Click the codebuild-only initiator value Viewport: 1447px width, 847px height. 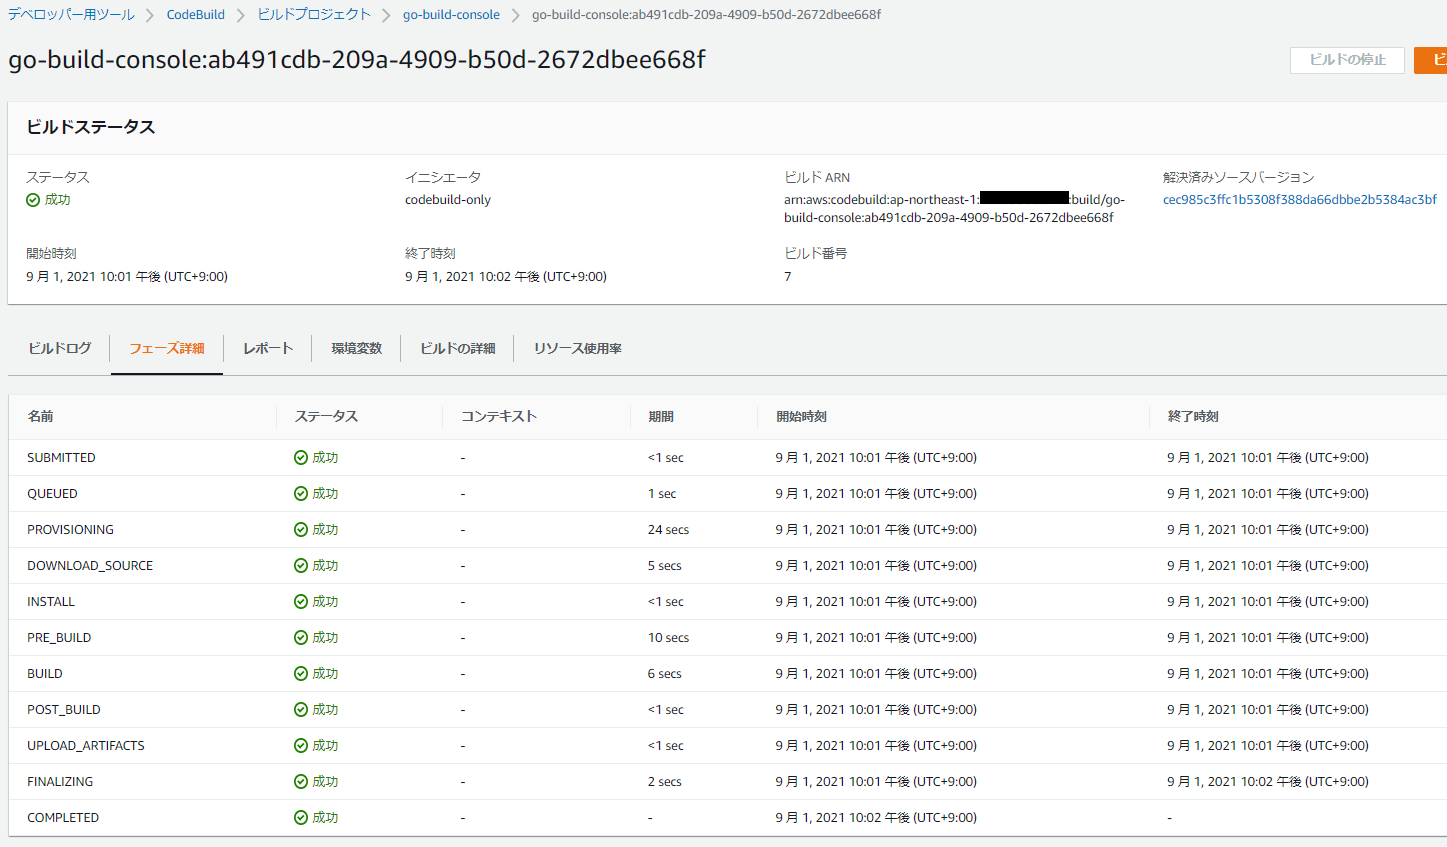point(448,200)
